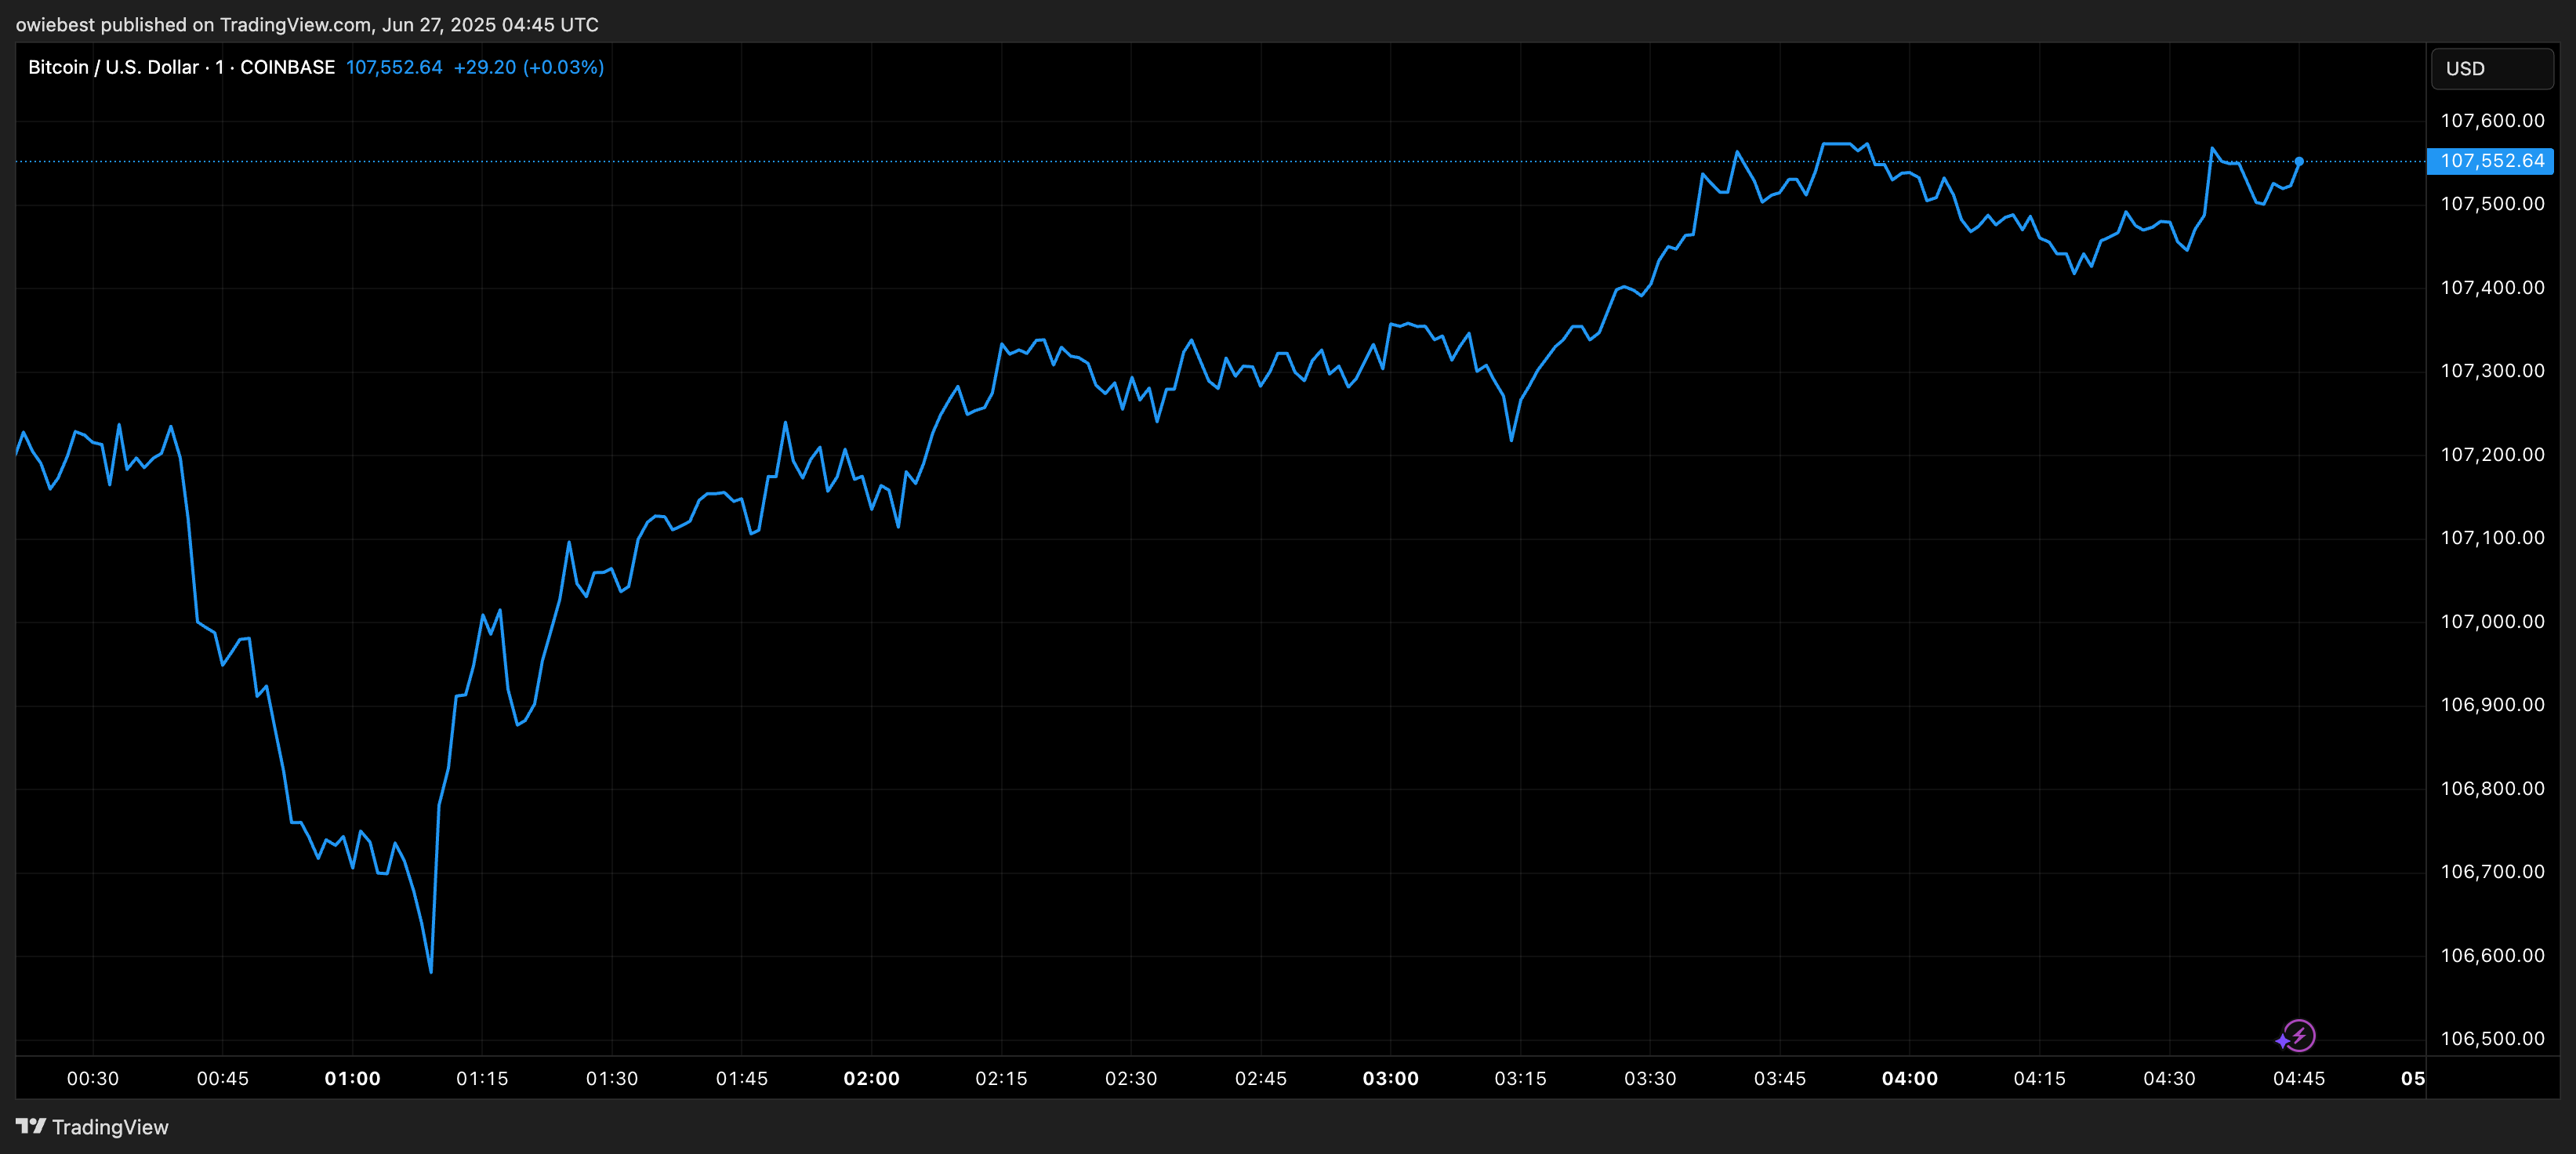2576x1154 pixels.
Task: Click the 03:15 time axis label
Action: [x=1520, y=1079]
